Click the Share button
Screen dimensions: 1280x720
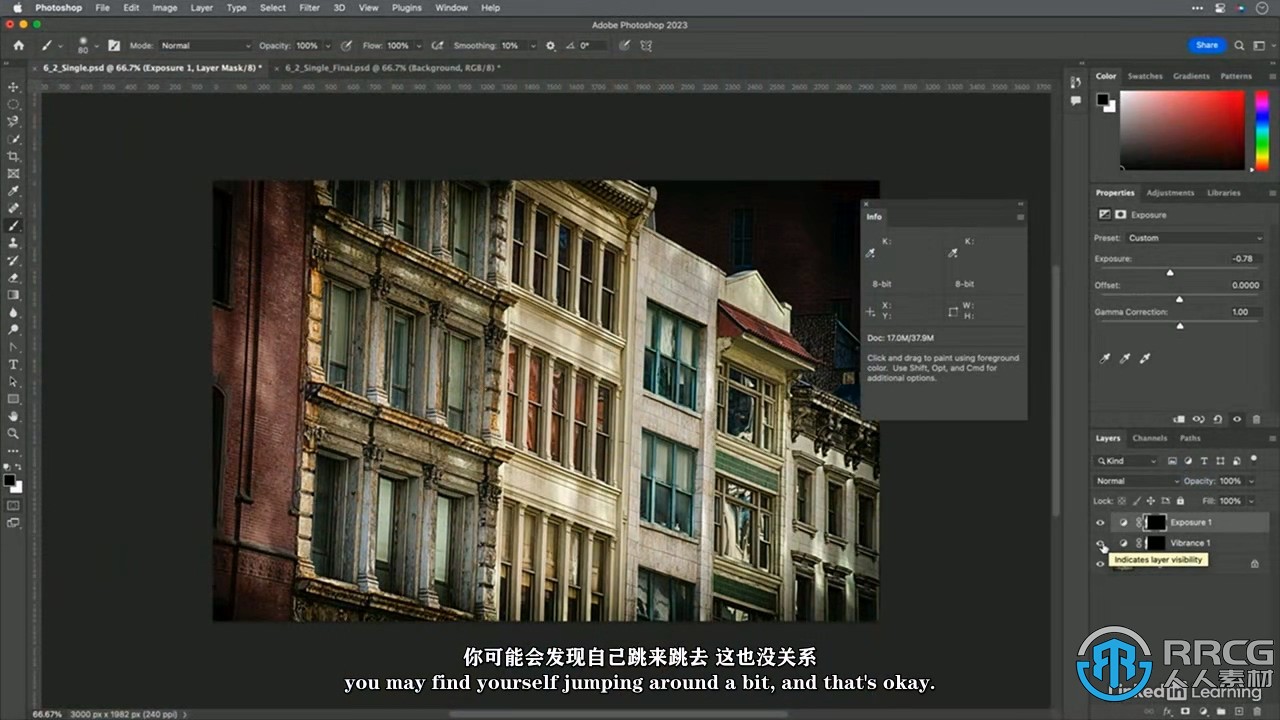pyautogui.click(x=1207, y=45)
